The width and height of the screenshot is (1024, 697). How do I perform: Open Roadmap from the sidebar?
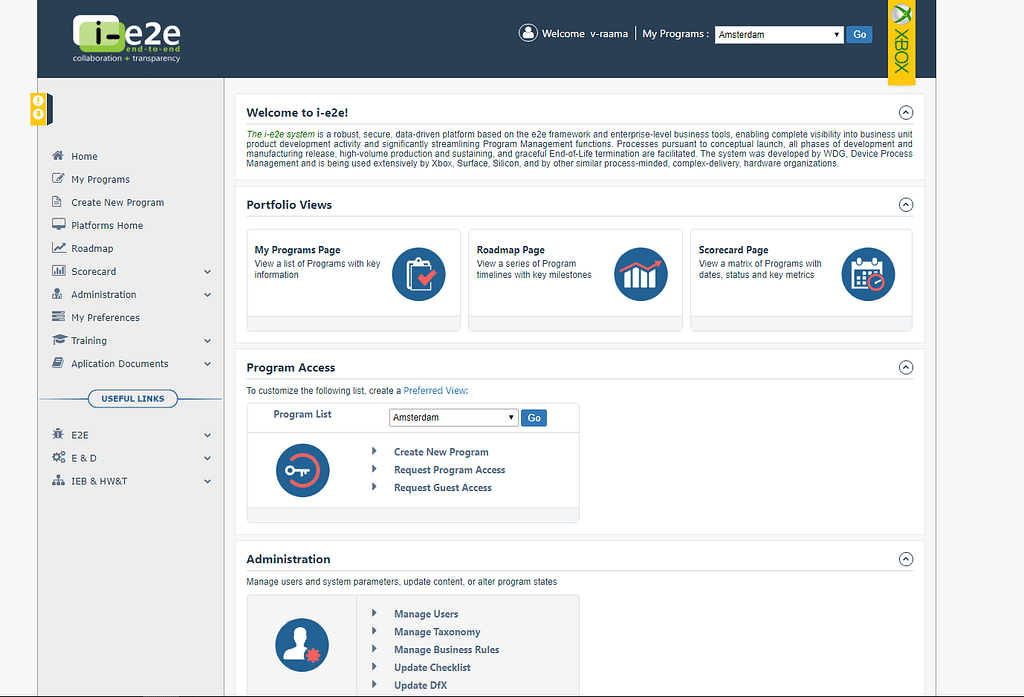click(x=92, y=249)
